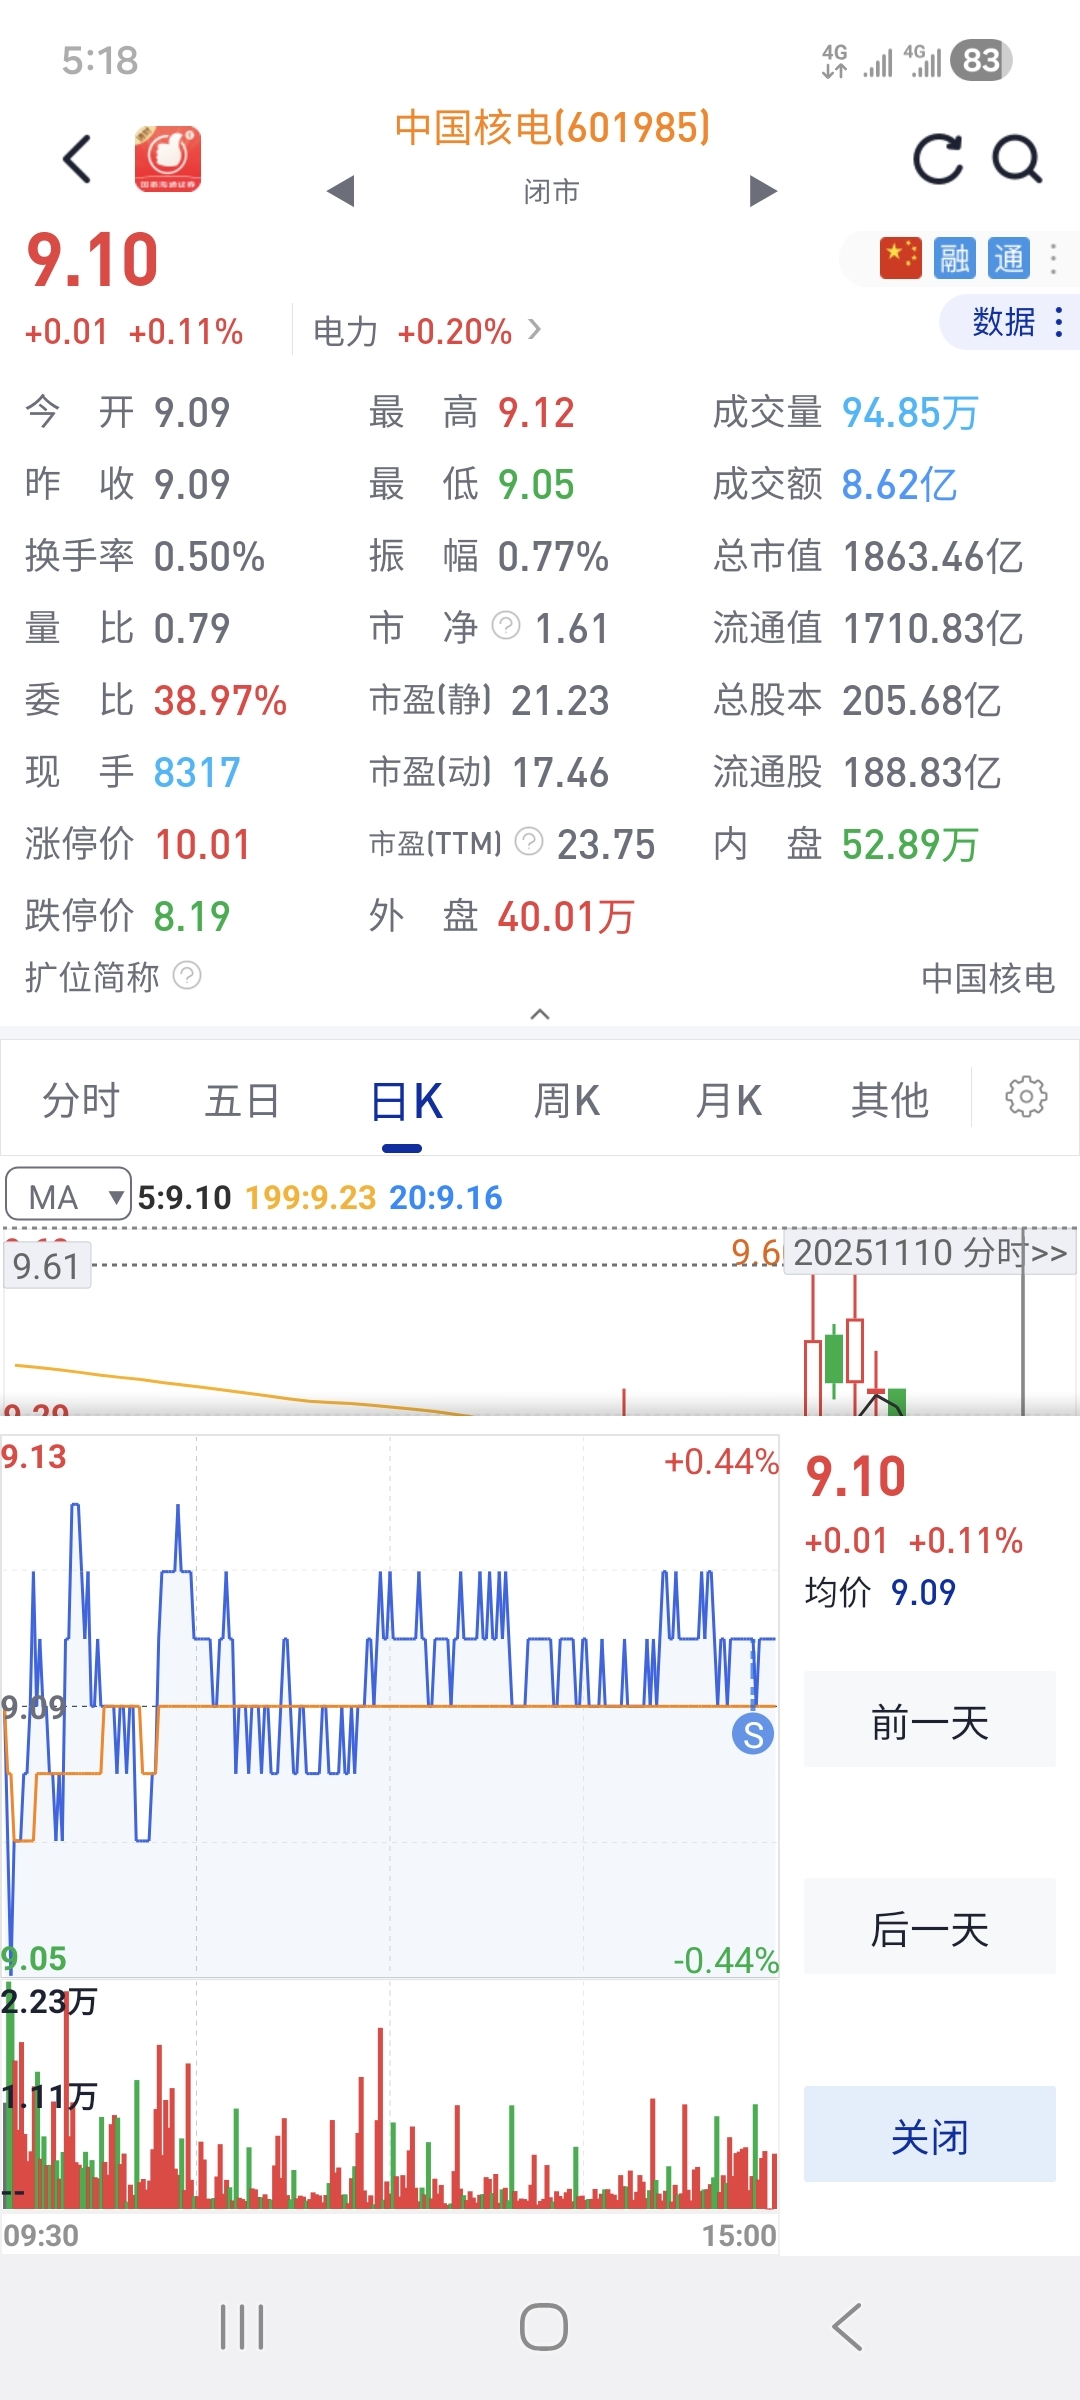
Task: Tap 跌停价 8.19 value
Action: 191,917
